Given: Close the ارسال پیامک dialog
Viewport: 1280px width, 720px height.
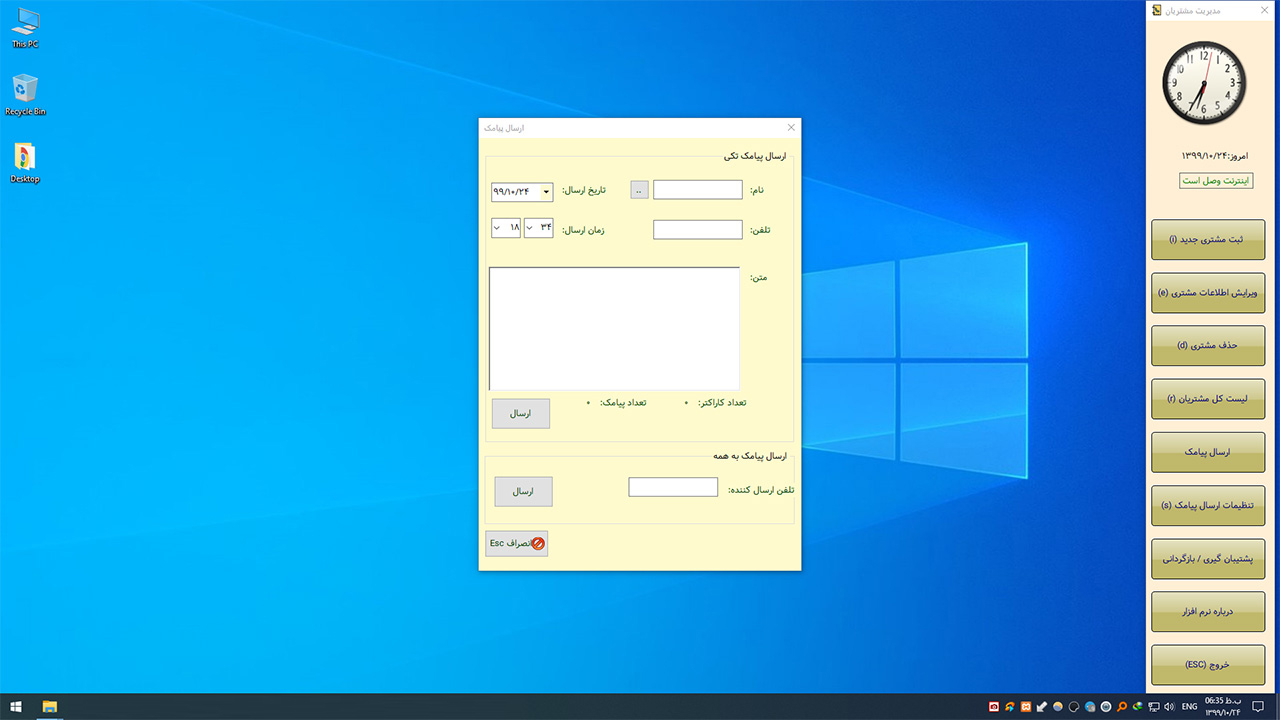Looking at the screenshot, I should (x=791, y=128).
